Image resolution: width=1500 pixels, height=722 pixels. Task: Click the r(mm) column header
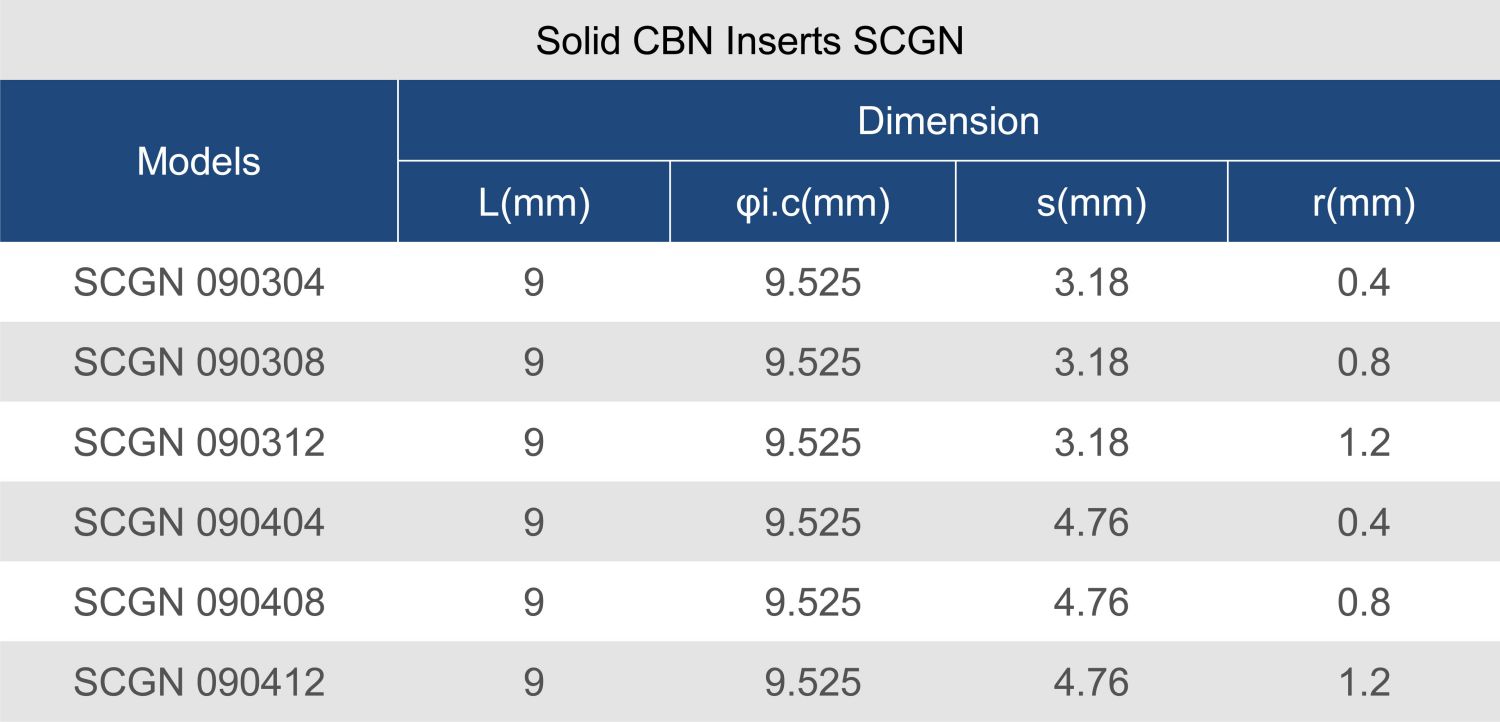1363,203
